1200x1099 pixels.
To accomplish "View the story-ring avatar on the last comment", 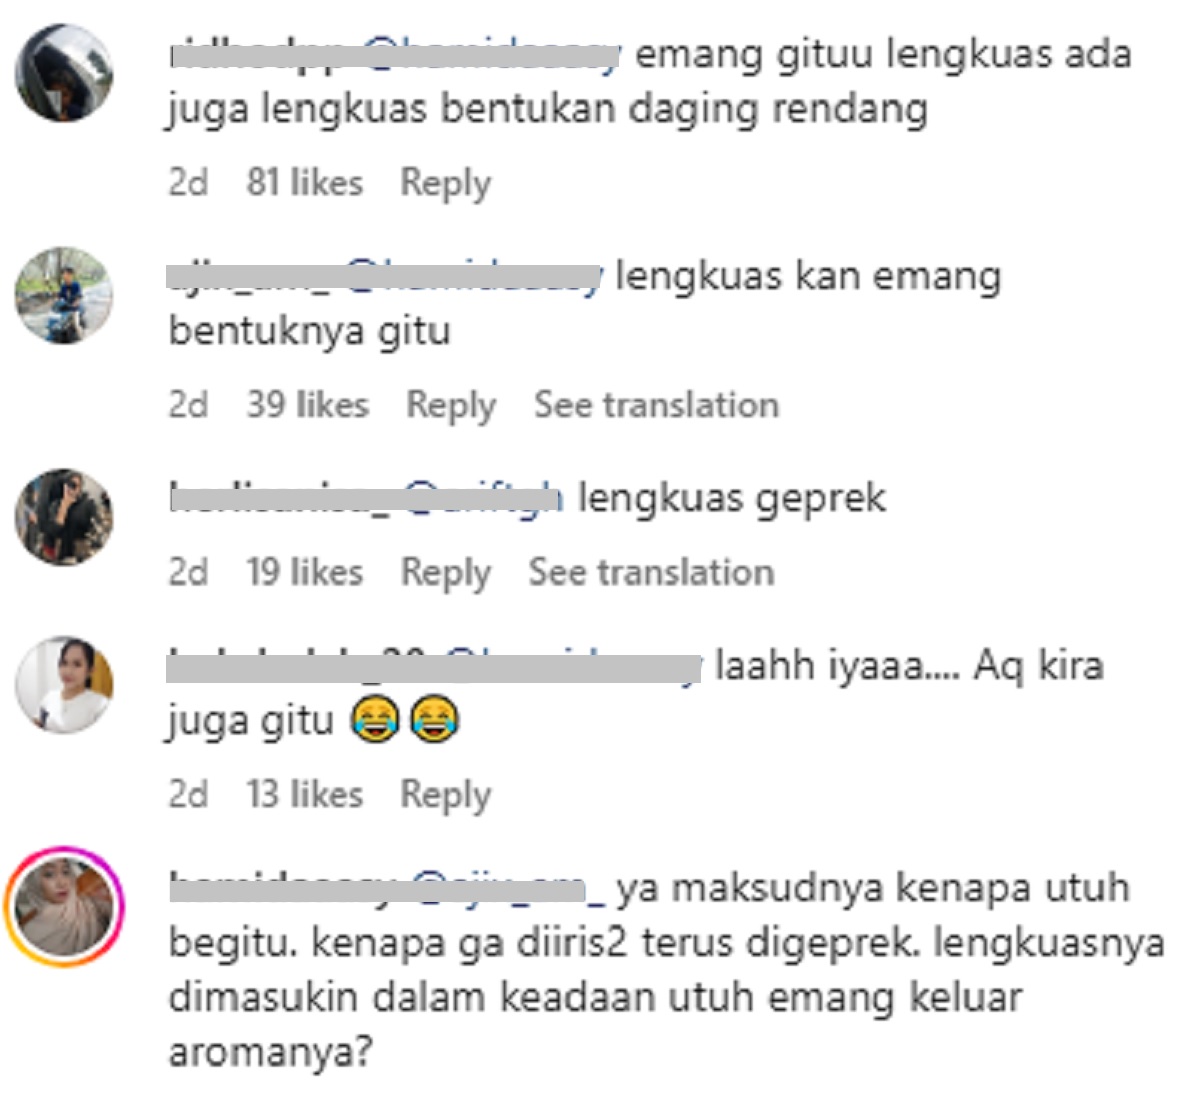I will tap(64, 906).
